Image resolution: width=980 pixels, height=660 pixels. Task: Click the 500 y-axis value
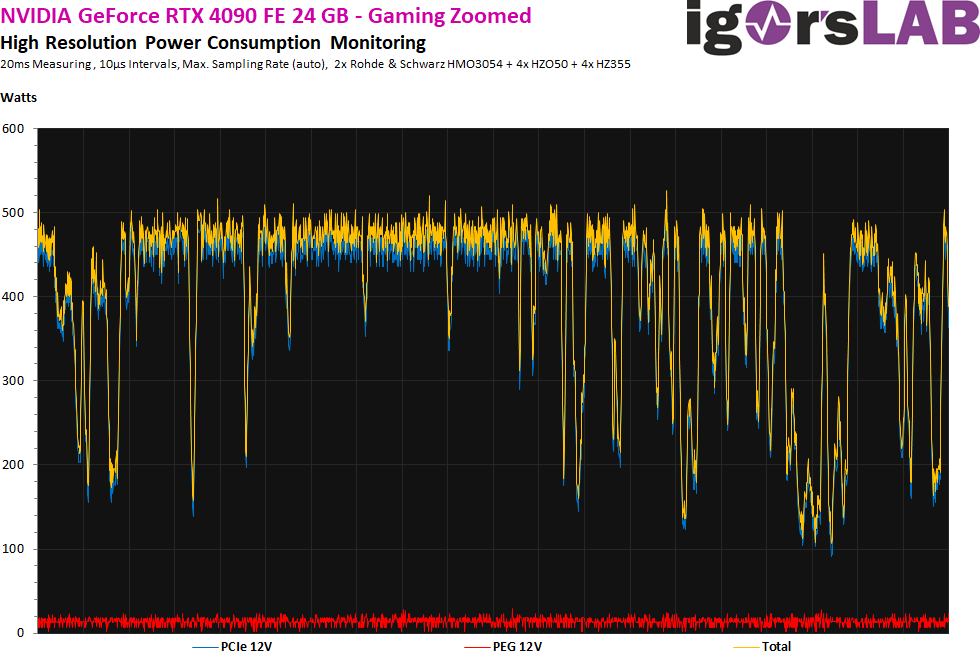tap(13, 213)
